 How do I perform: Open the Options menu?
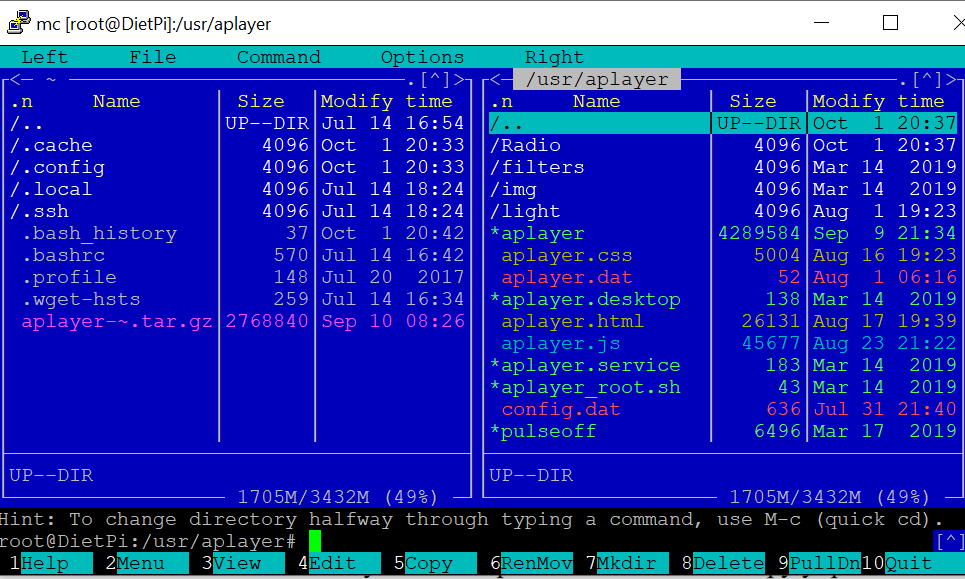click(422, 57)
